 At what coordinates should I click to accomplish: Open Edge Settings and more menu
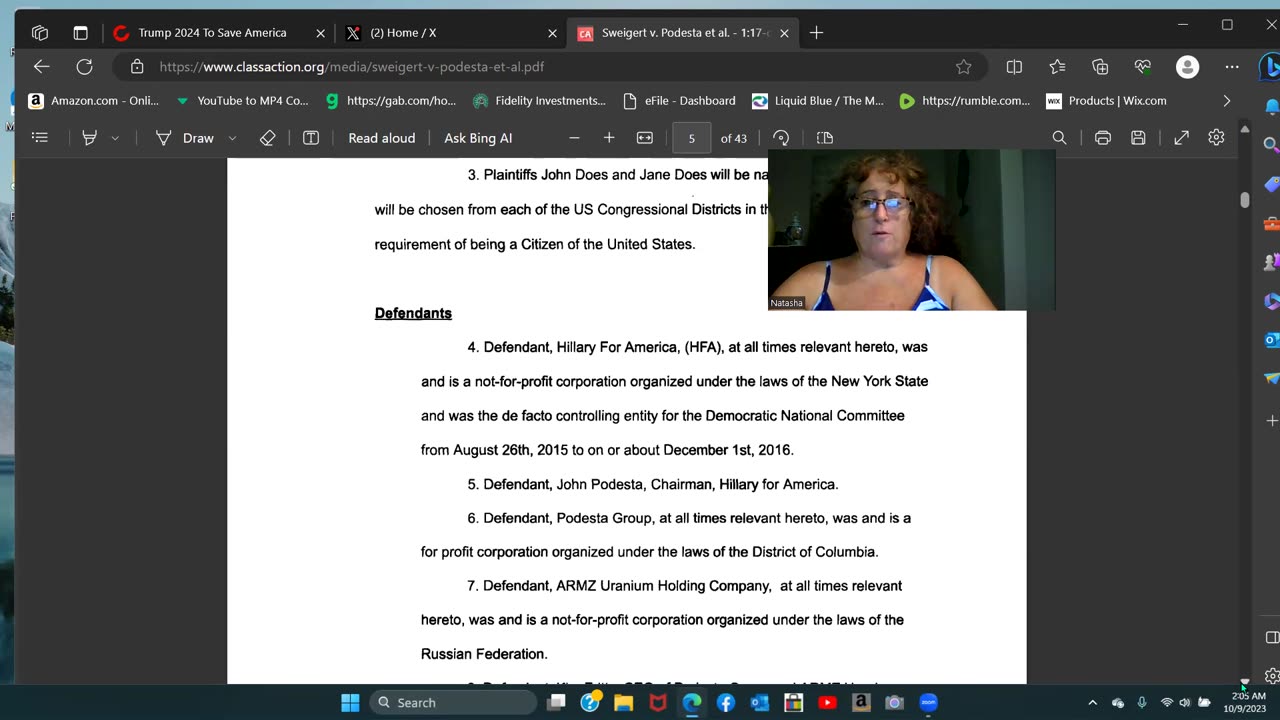(1232, 67)
